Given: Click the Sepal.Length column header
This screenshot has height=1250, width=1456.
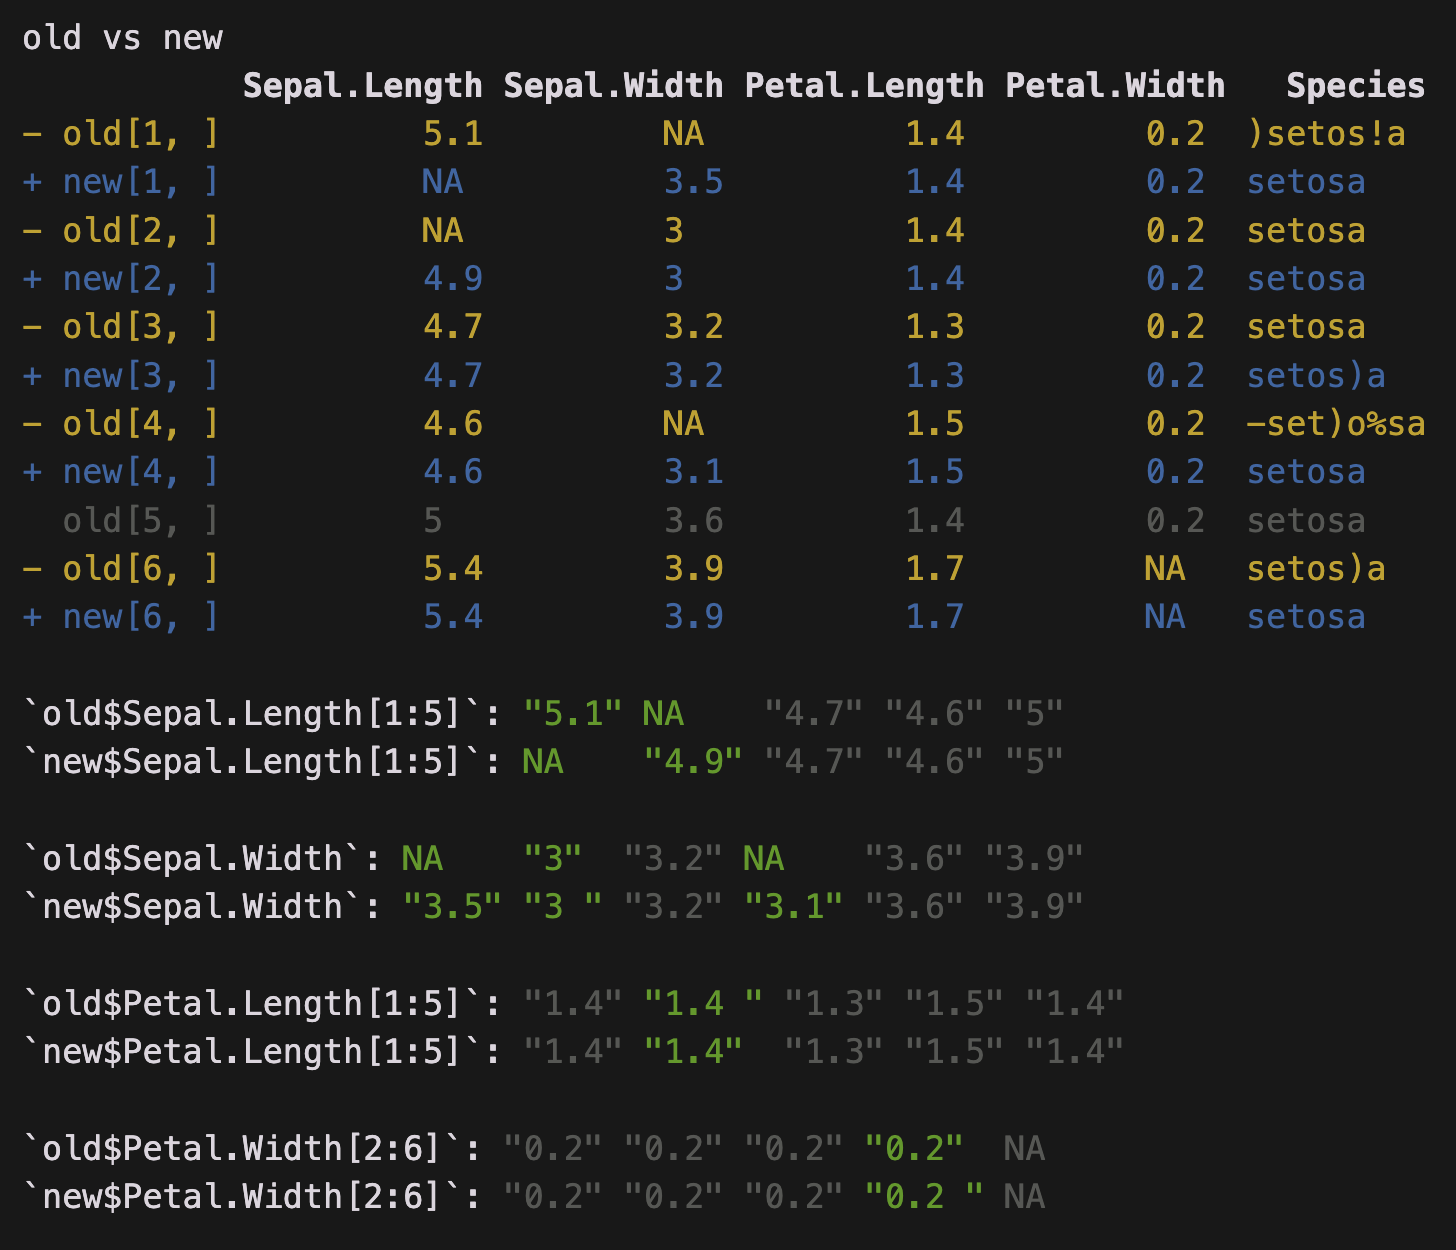Looking at the screenshot, I should click(x=362, y=86).
